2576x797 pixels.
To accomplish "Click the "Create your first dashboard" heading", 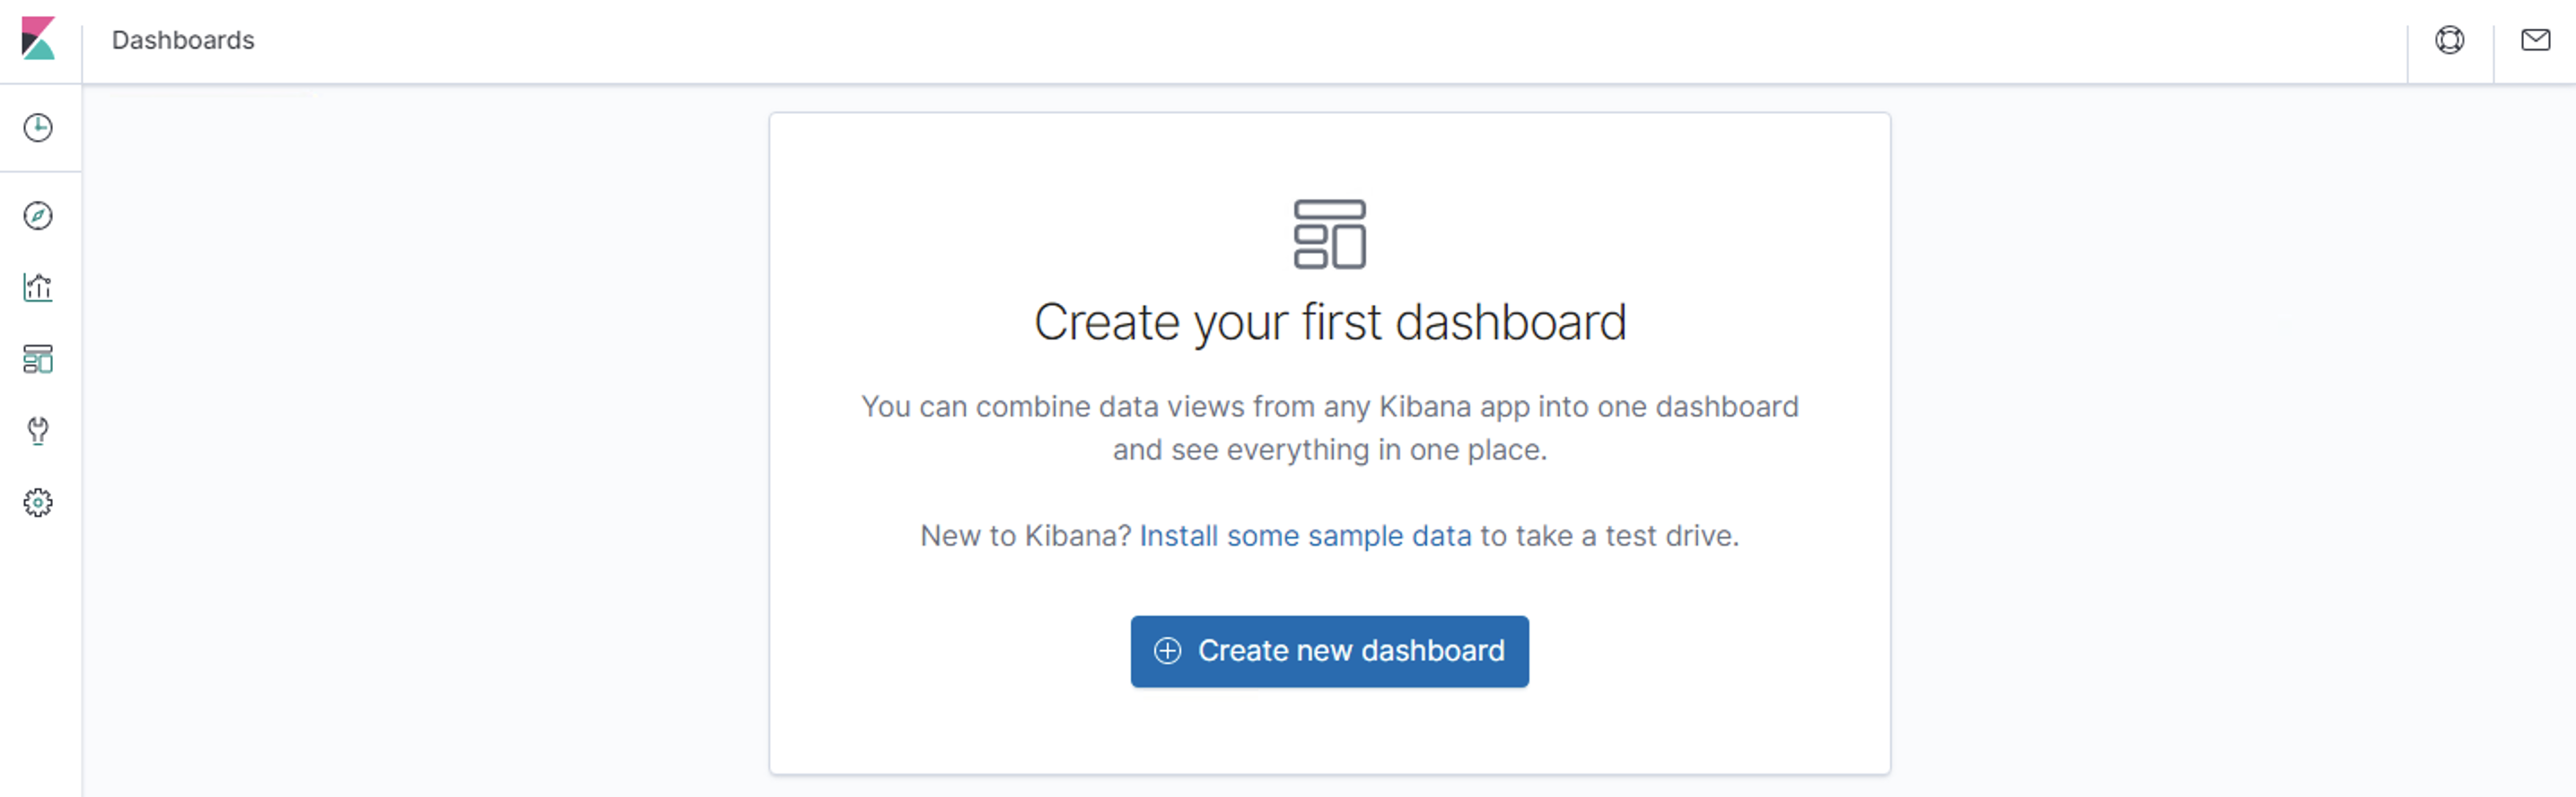I will [x=1329, y=322].
